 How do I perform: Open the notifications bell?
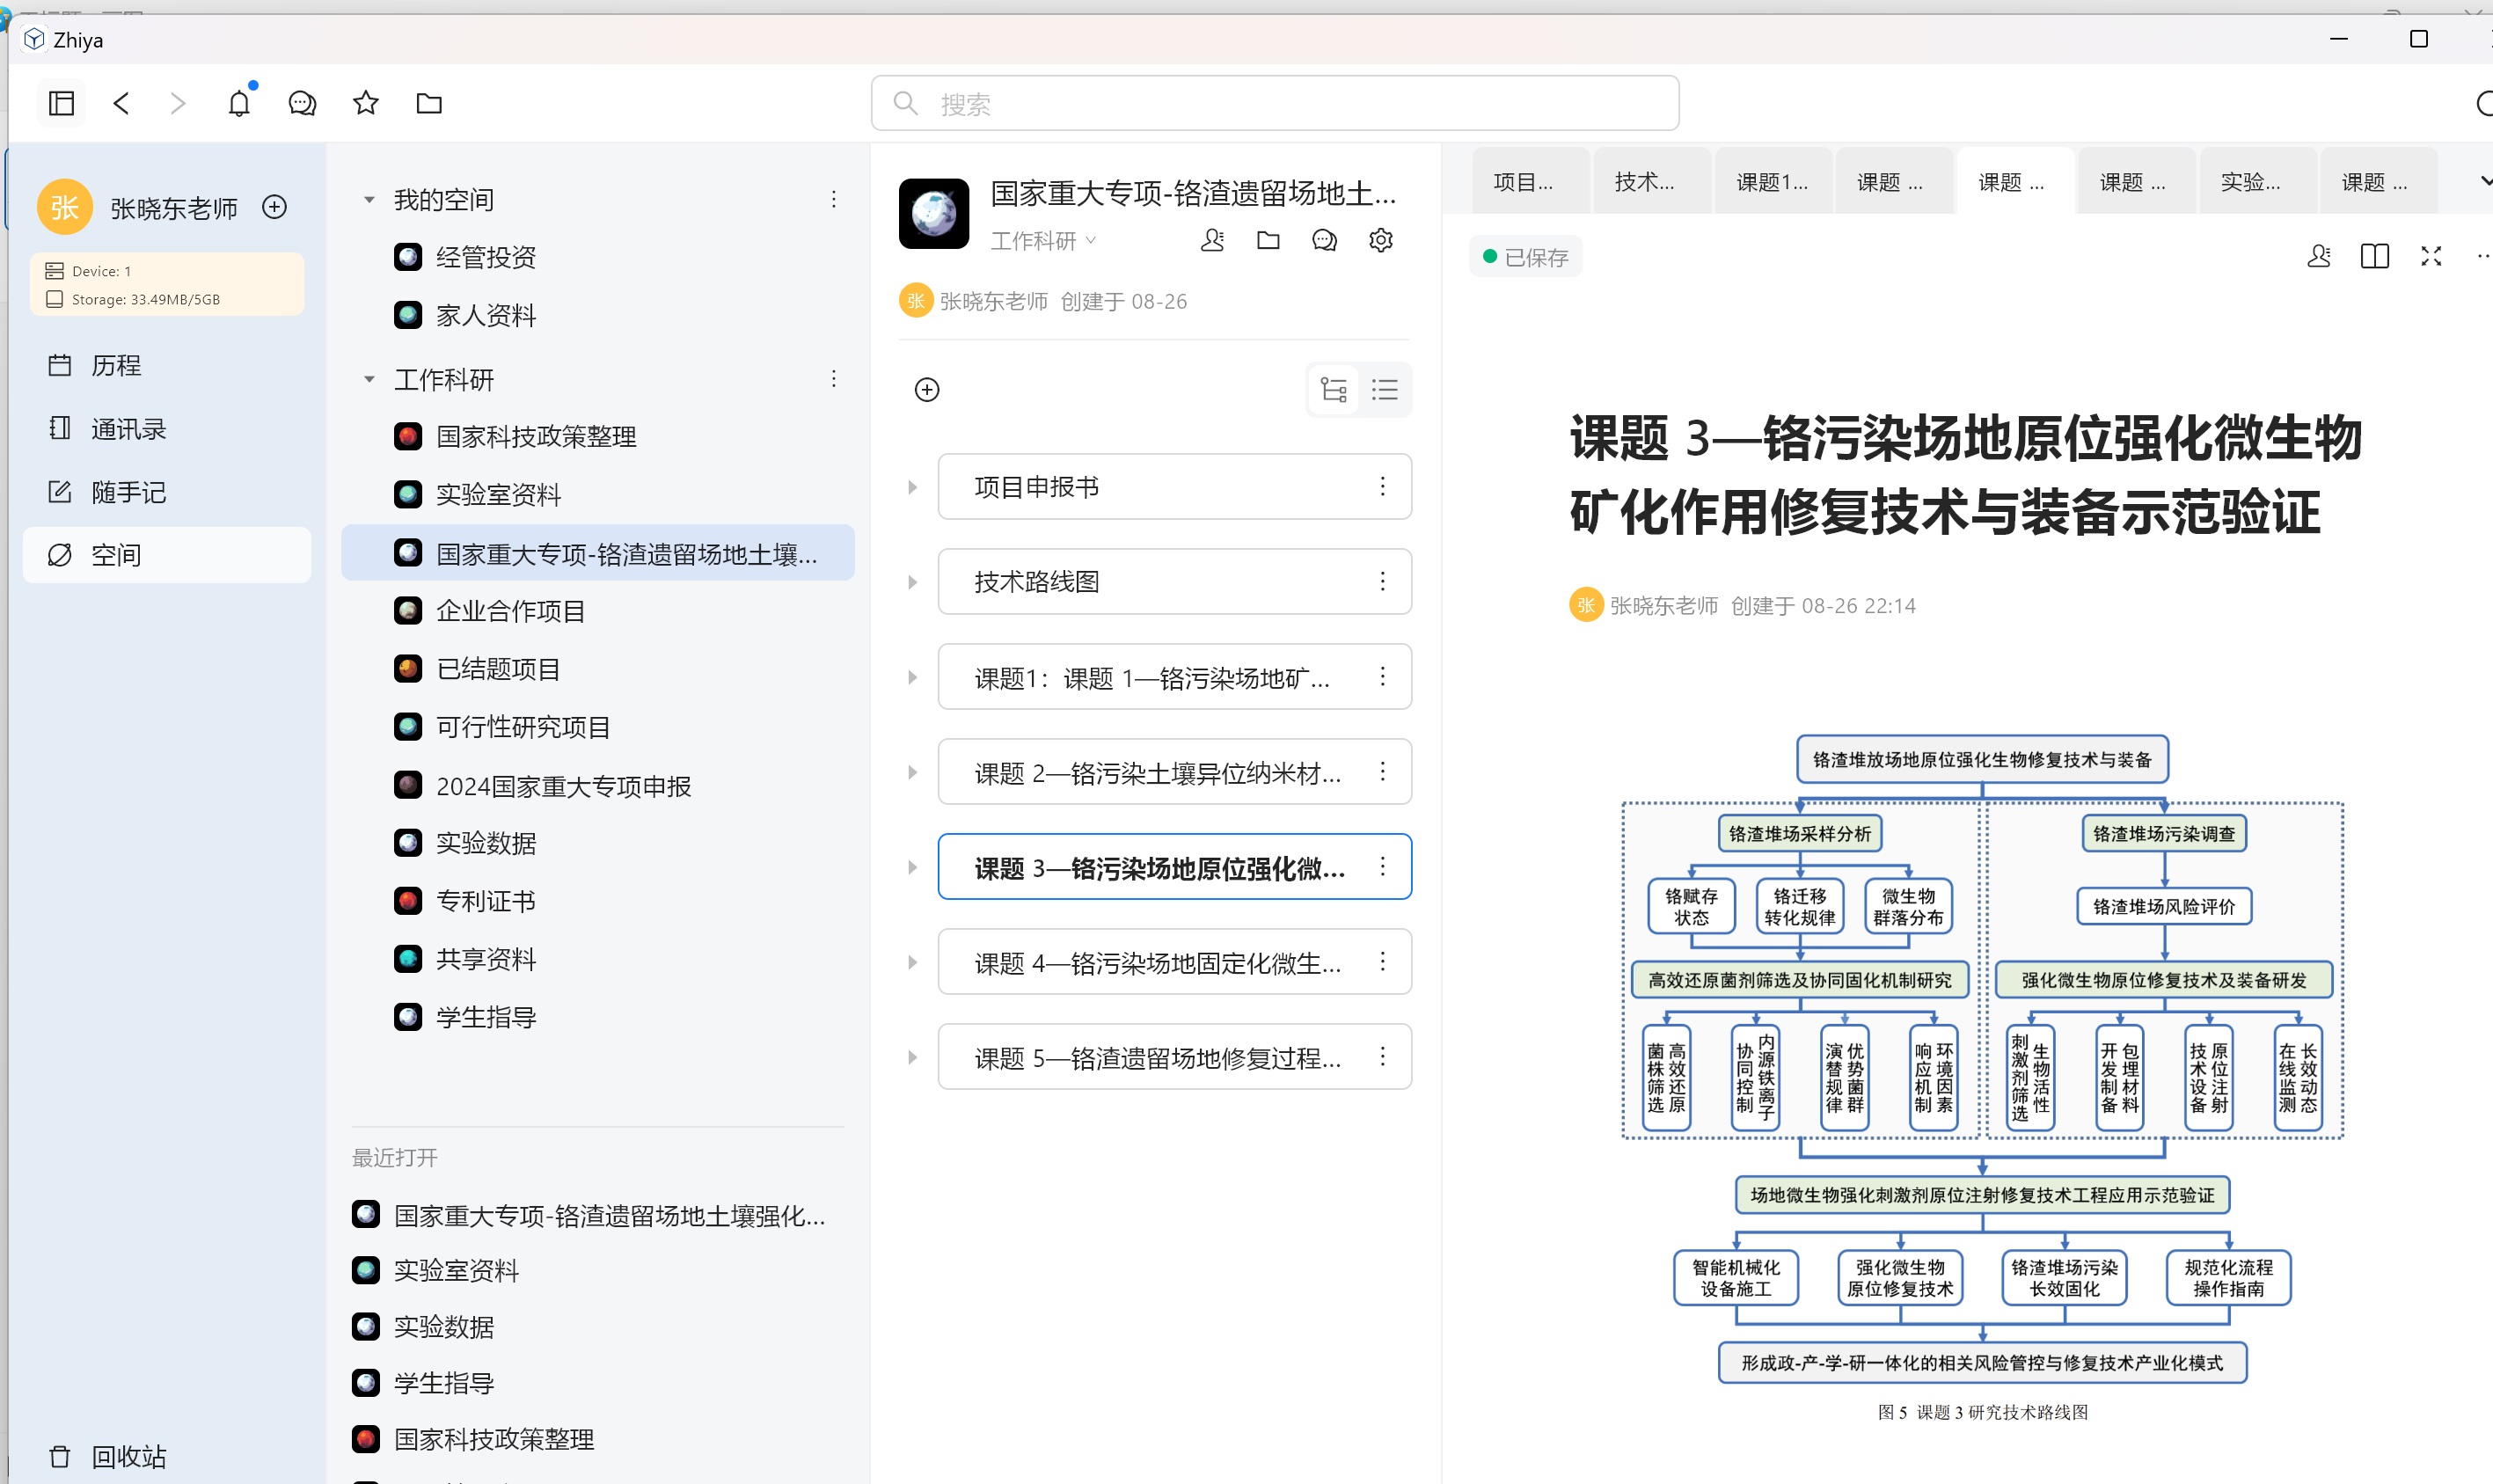pyautogui.click(x=239, y=103)
